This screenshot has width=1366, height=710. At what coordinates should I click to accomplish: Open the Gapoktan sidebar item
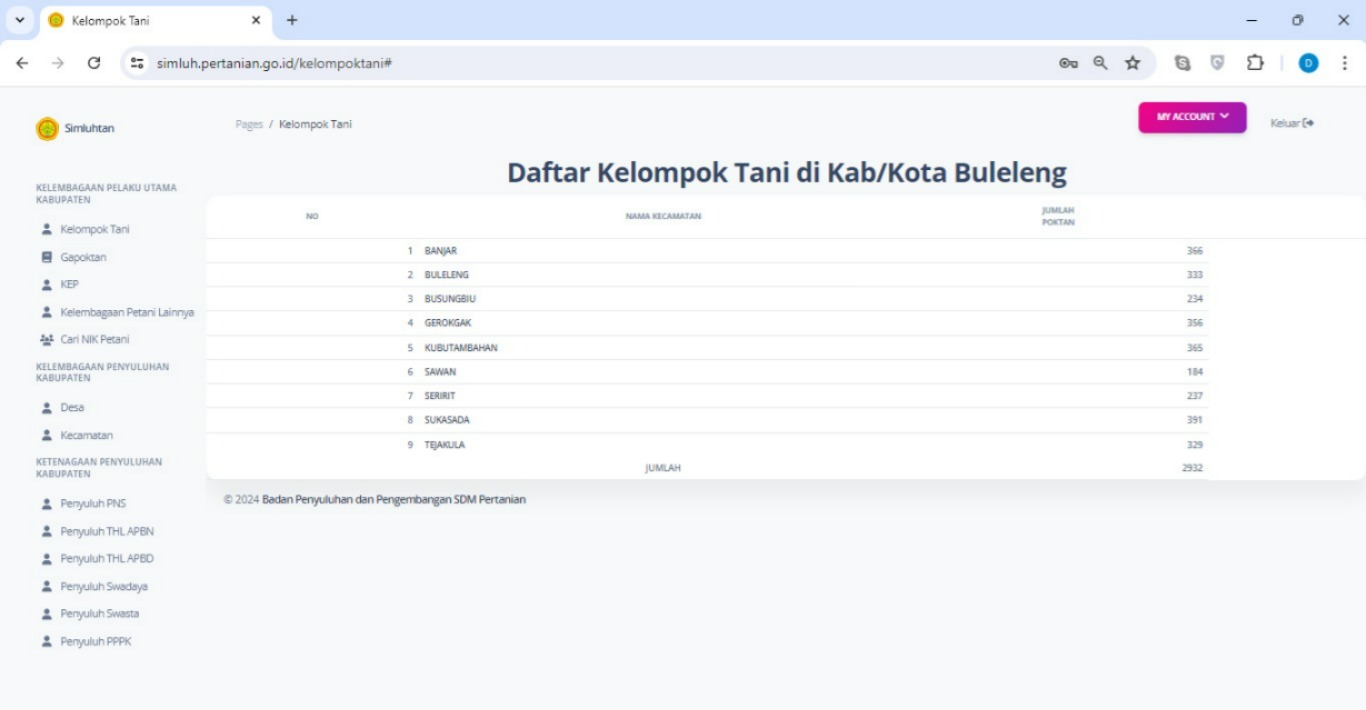[83, 257]
